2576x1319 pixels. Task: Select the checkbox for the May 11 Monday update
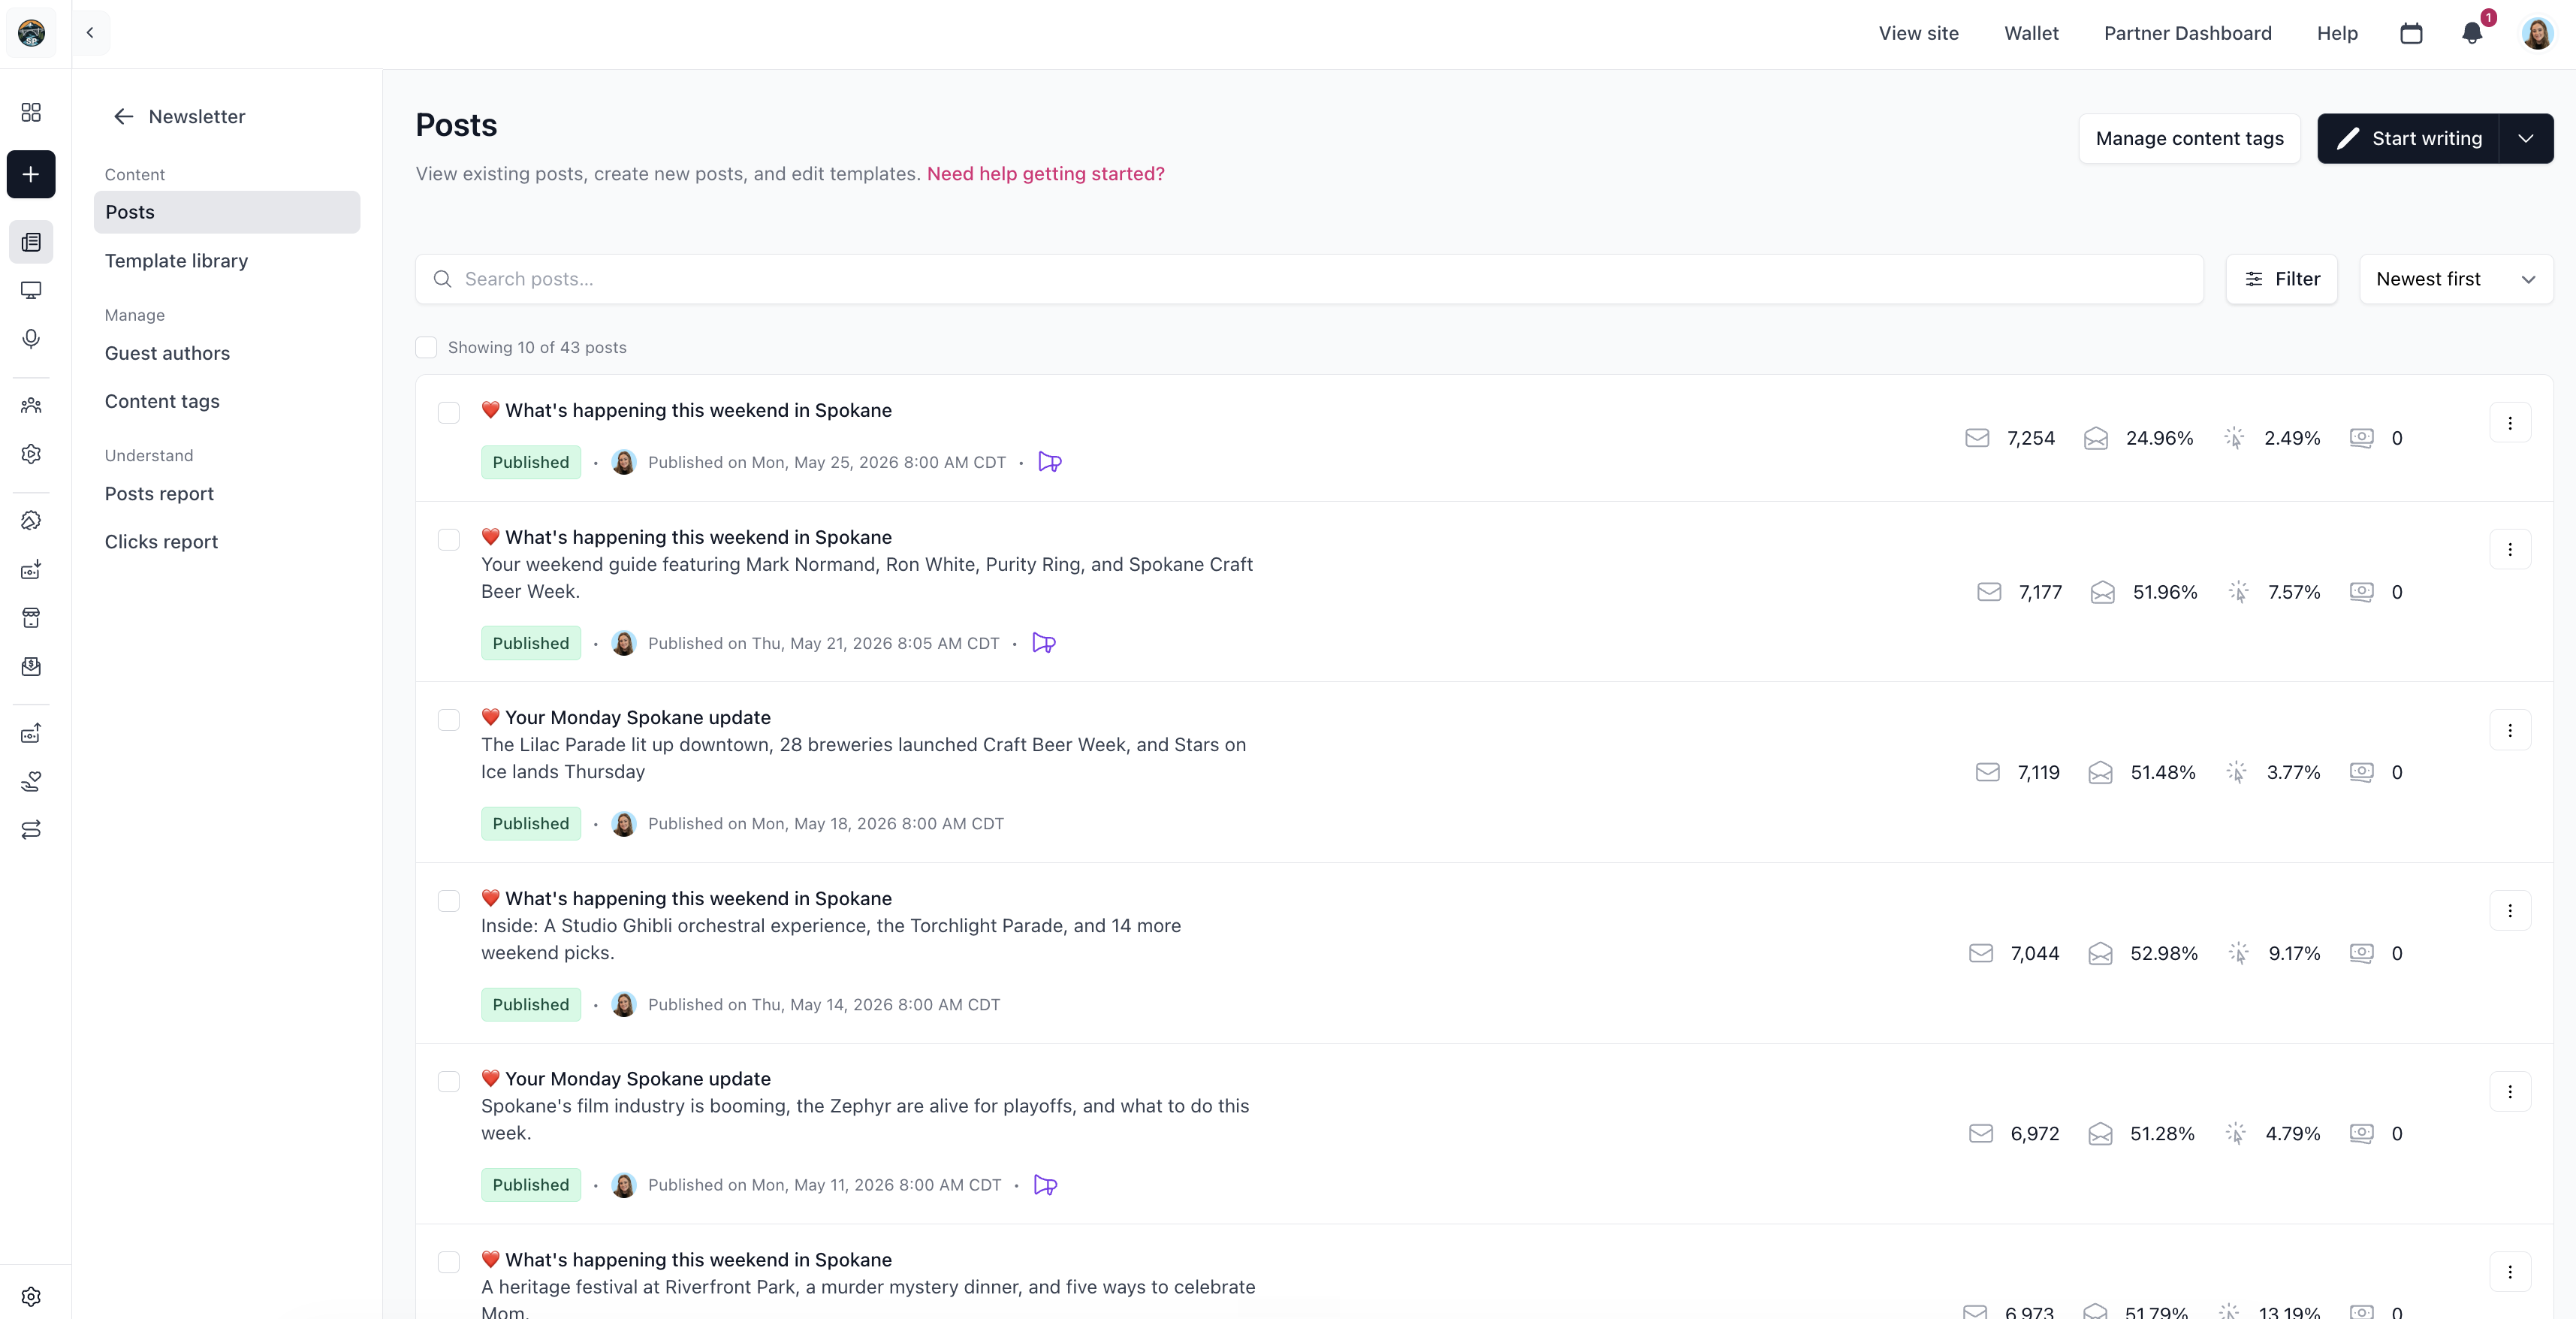click(x=449, y=1081)
